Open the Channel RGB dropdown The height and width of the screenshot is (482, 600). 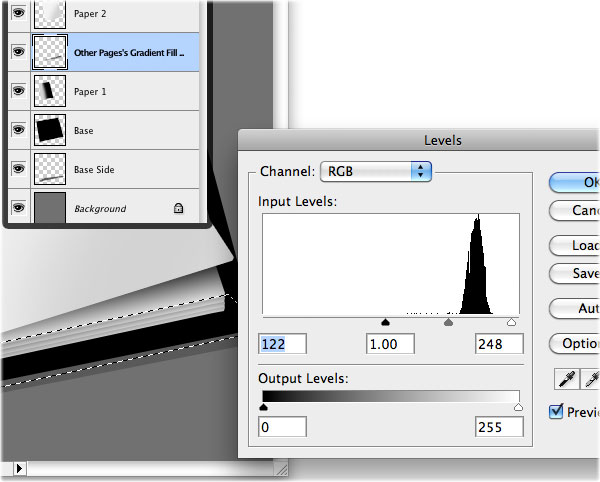pyautogui.click(x=376, y=171)
